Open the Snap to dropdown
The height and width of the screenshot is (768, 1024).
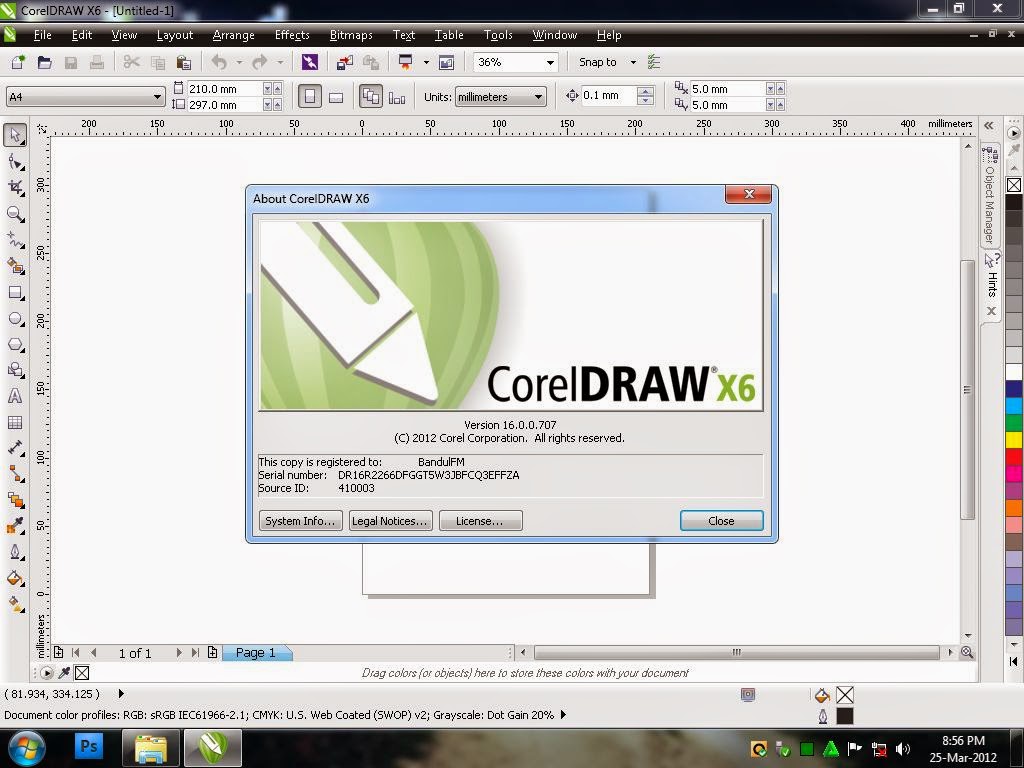633,62
